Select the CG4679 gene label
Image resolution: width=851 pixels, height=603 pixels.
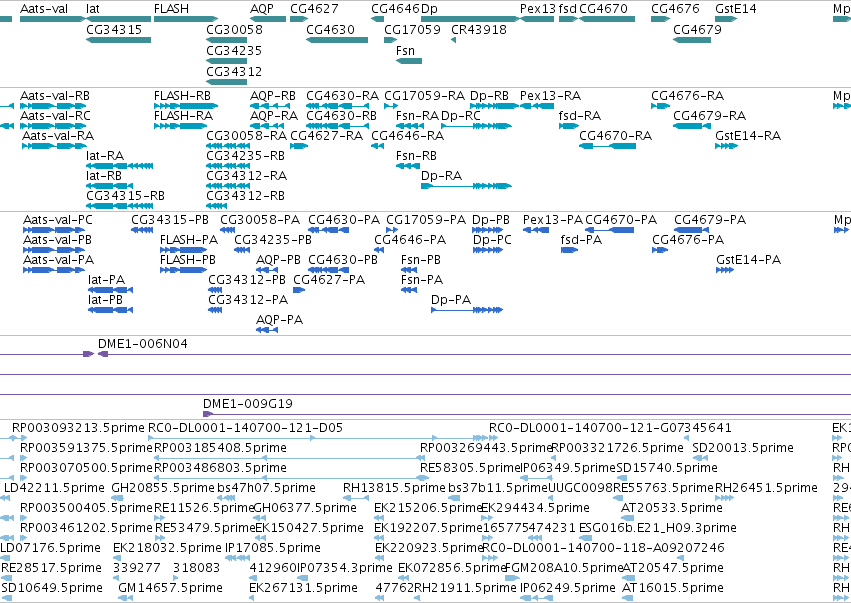[697, 29]
